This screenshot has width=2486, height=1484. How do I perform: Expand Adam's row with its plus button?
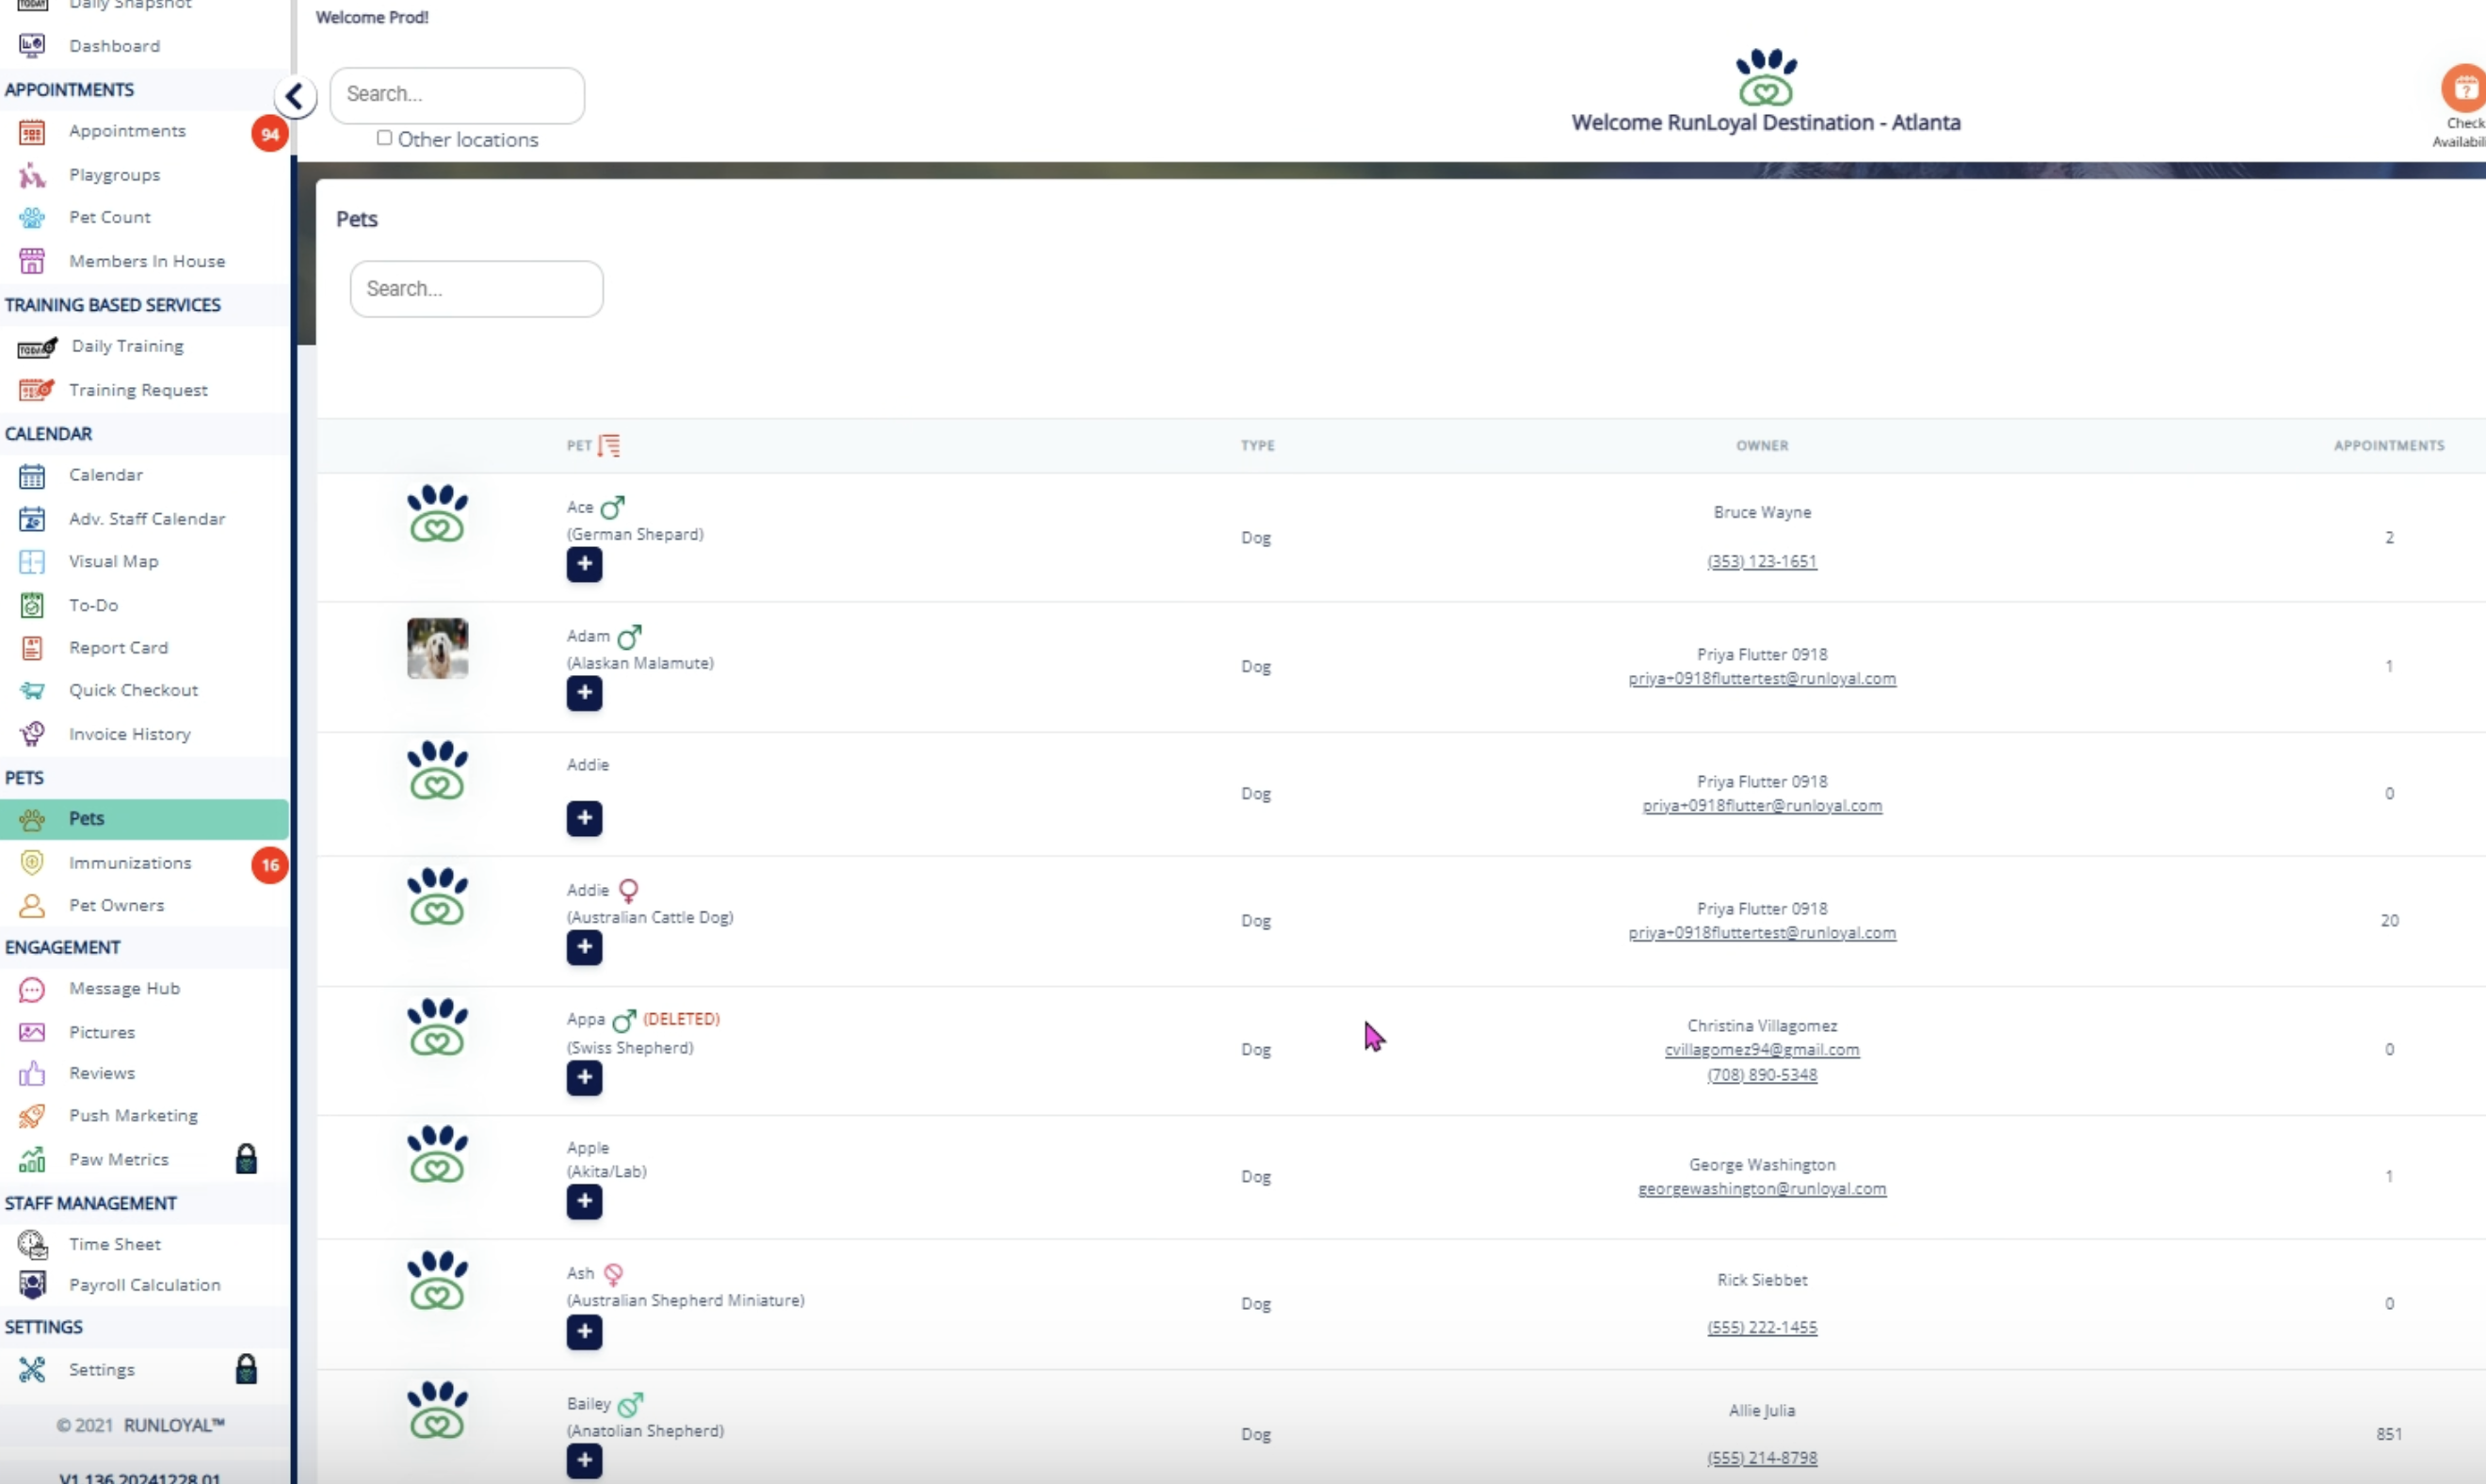(x=584, y=693)
